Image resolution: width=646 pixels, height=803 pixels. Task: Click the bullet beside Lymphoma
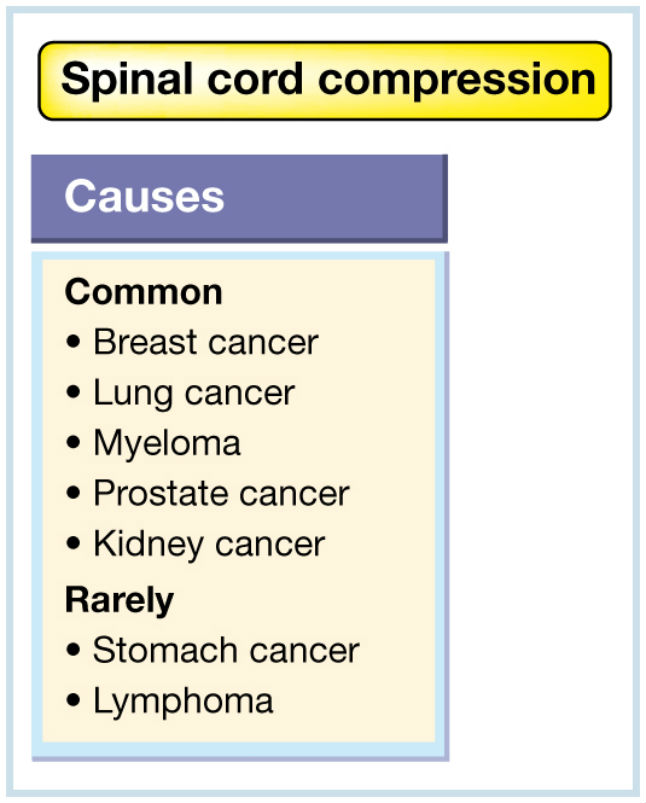[x=74, y=700]
